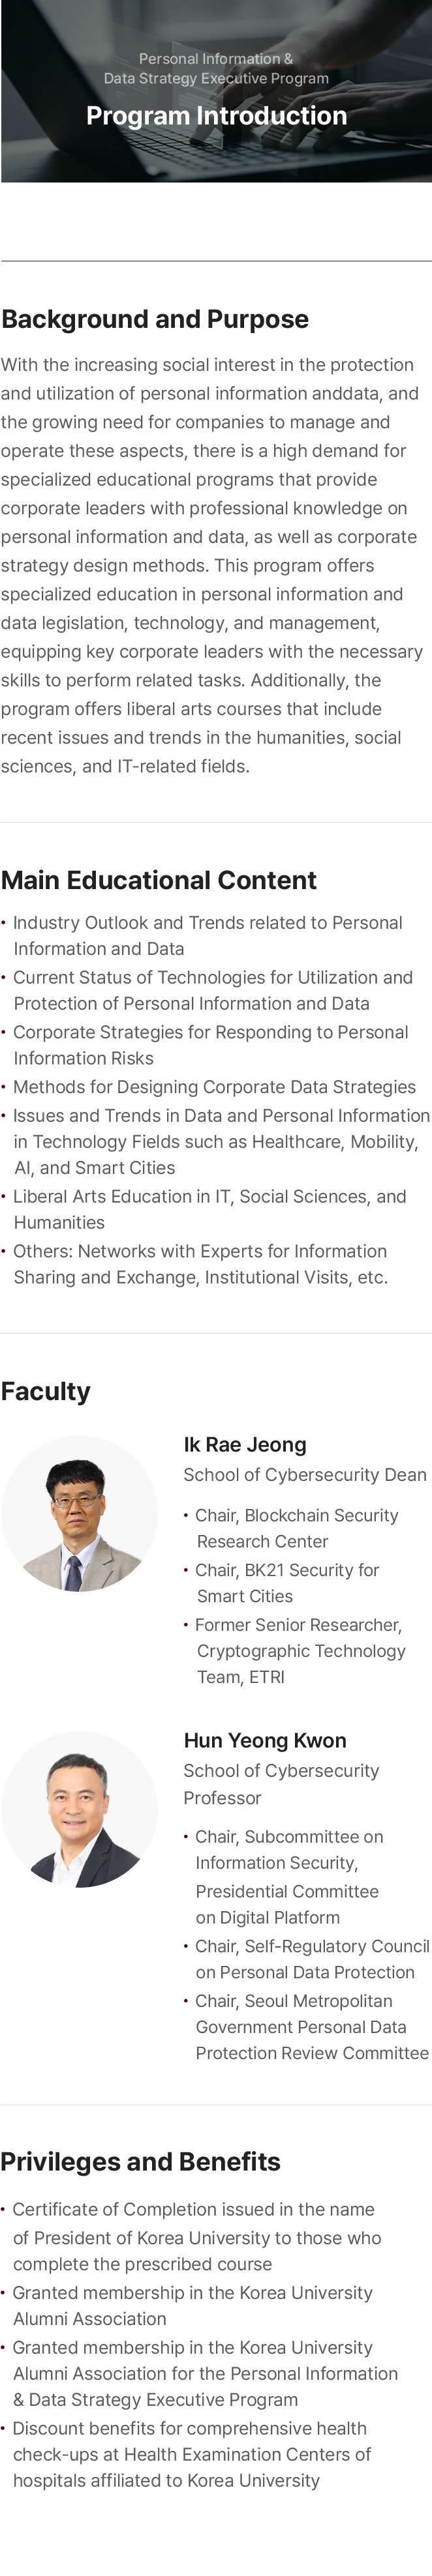Click the Methods for Designing Corporate Data Strategies bullet
Screen dimensions: 432x2576
point(214,1087)
